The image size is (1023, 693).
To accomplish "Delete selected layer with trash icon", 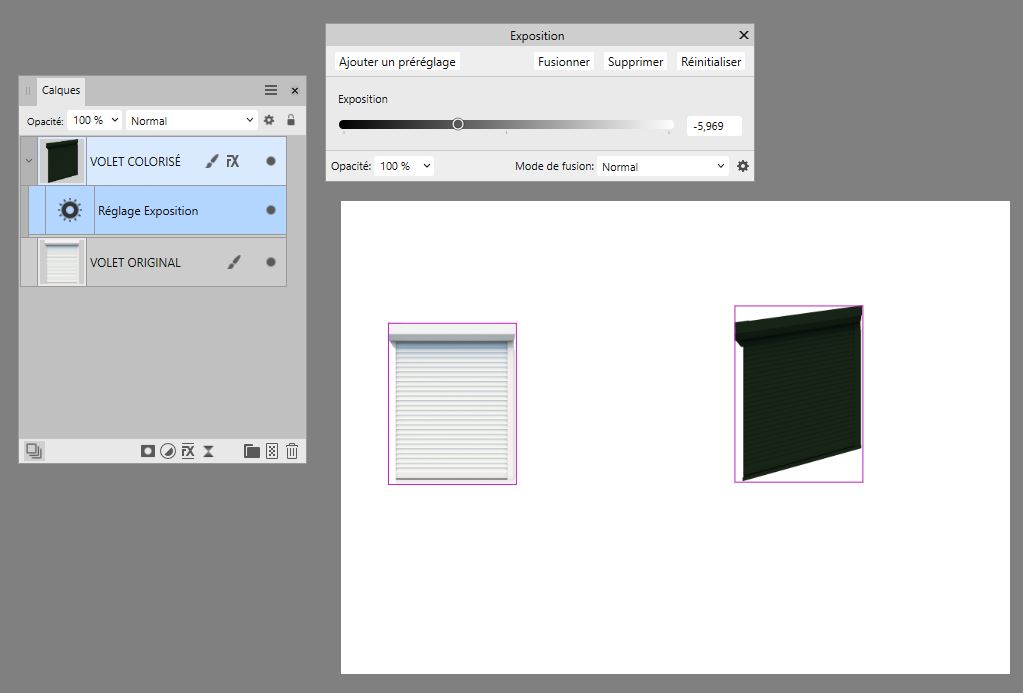I will [292, 451].
